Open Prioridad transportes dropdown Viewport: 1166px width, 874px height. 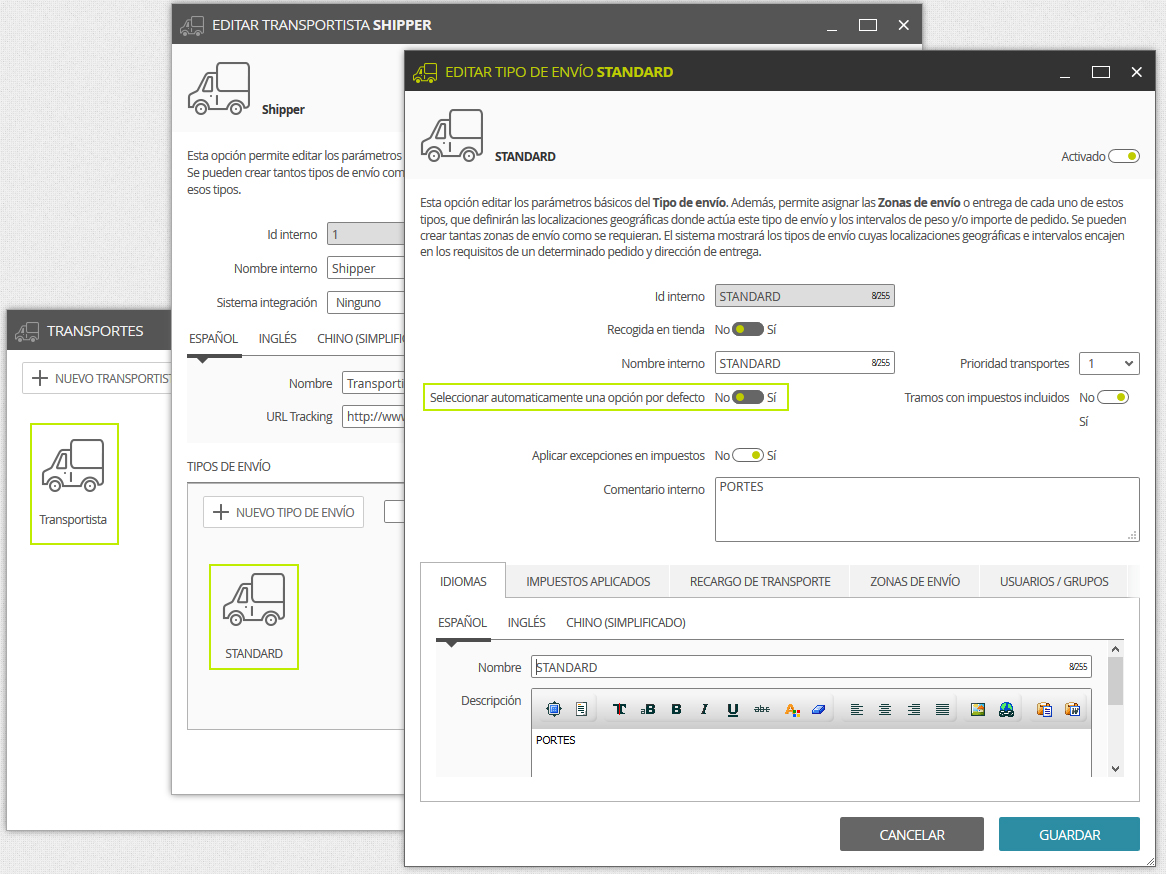point(1109,364)
